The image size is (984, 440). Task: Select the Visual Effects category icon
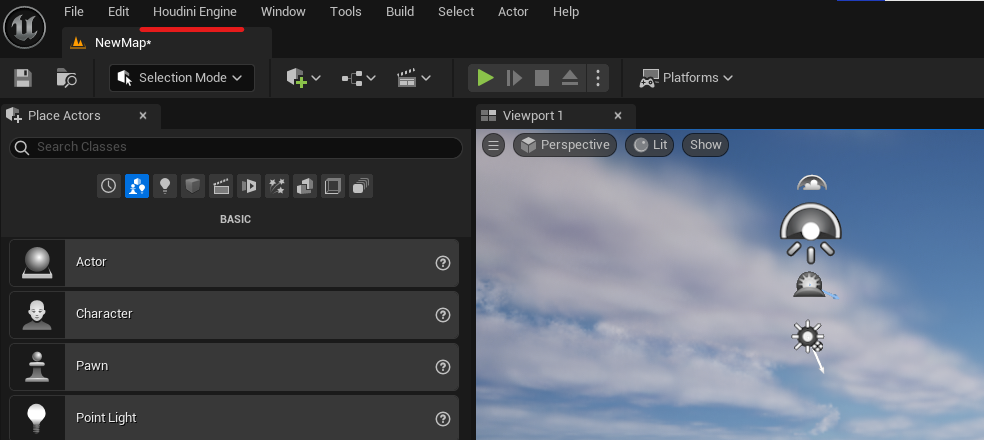tap(249, 186)
